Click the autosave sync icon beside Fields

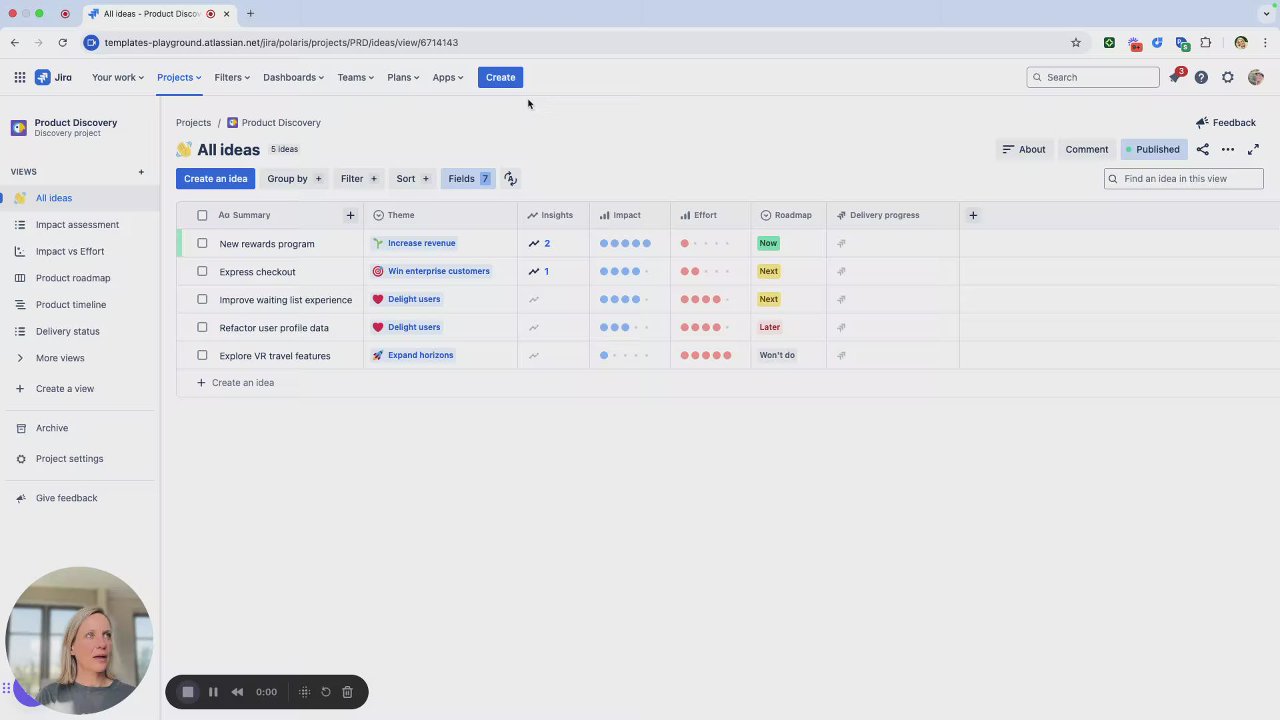510,178
